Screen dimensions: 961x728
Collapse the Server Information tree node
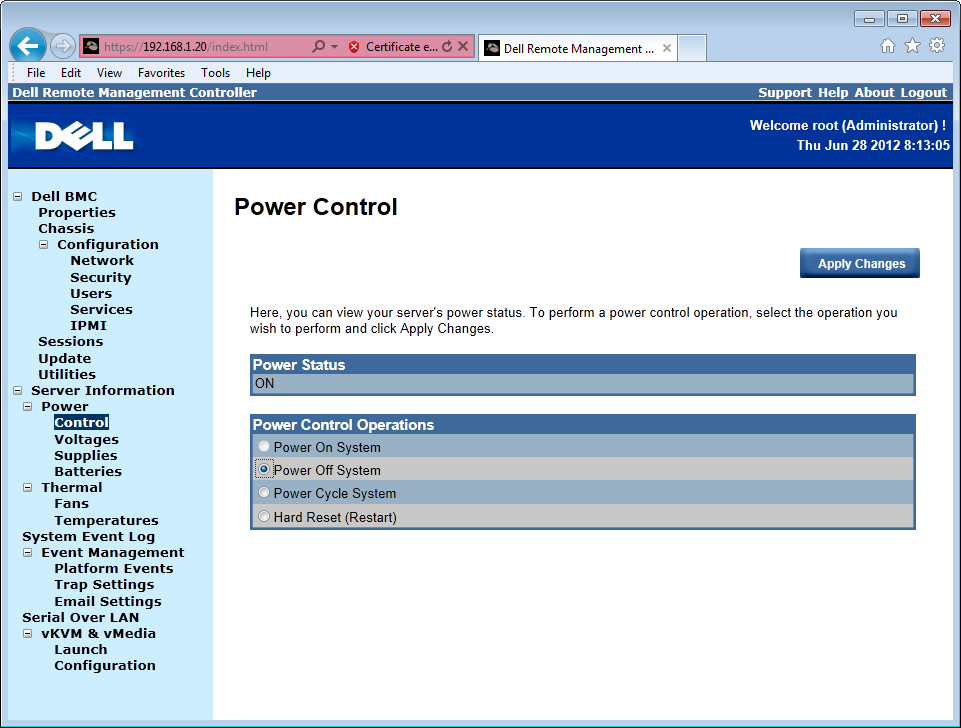tap(18, 390)
